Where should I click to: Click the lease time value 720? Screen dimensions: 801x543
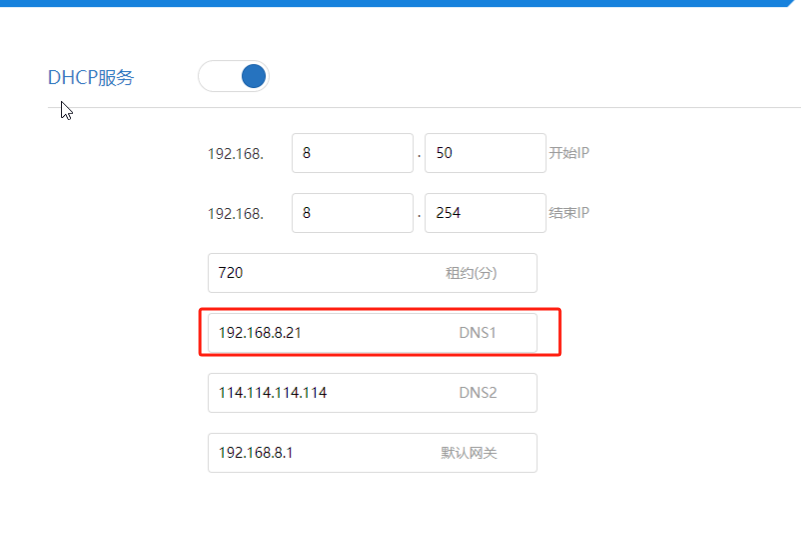pyautogui.click(x=231, y=273)
